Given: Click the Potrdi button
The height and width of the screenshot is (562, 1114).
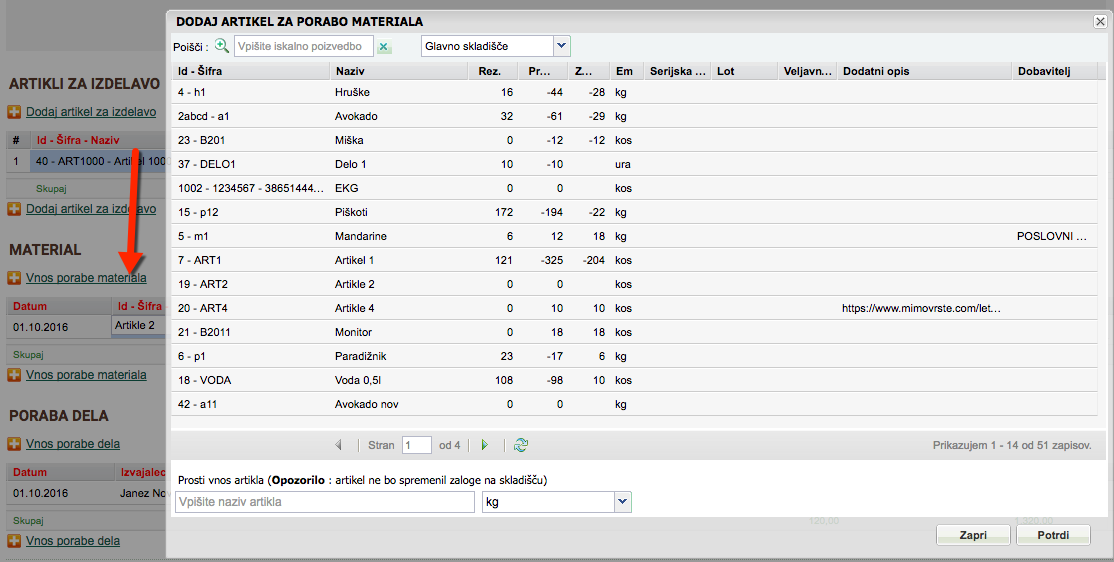Looking at the screenshot, I should pos(1053,535).
